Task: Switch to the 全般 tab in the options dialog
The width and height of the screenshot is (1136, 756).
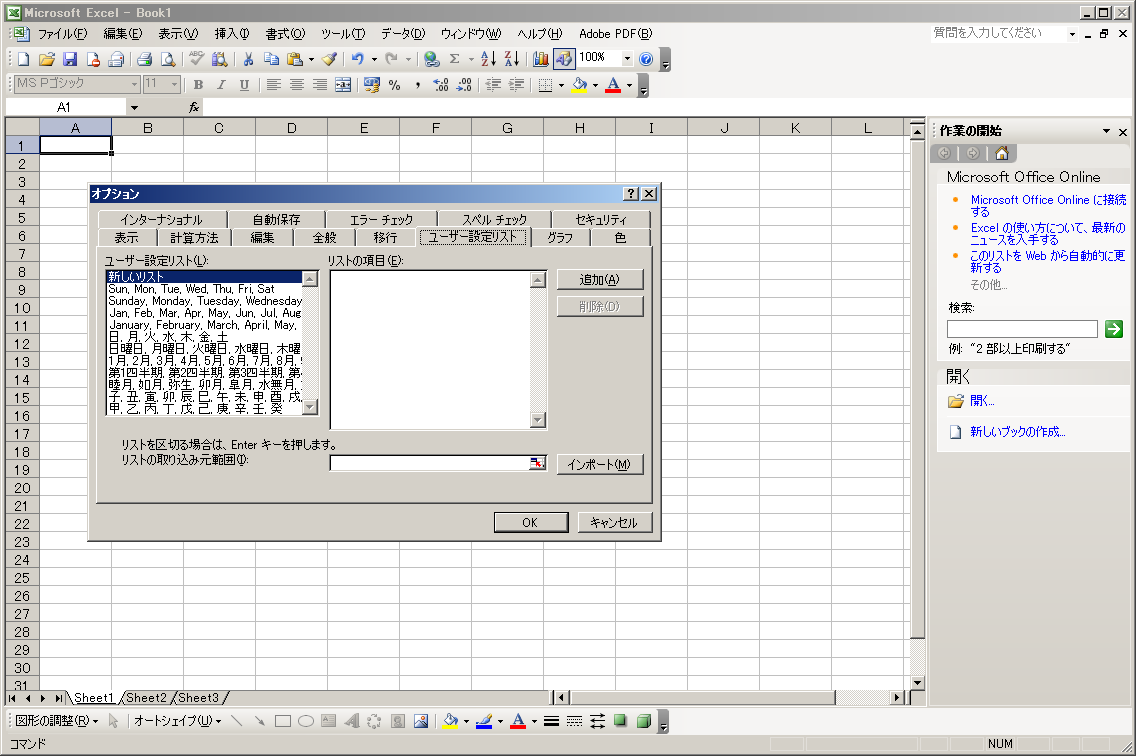Action: point(324,237)
